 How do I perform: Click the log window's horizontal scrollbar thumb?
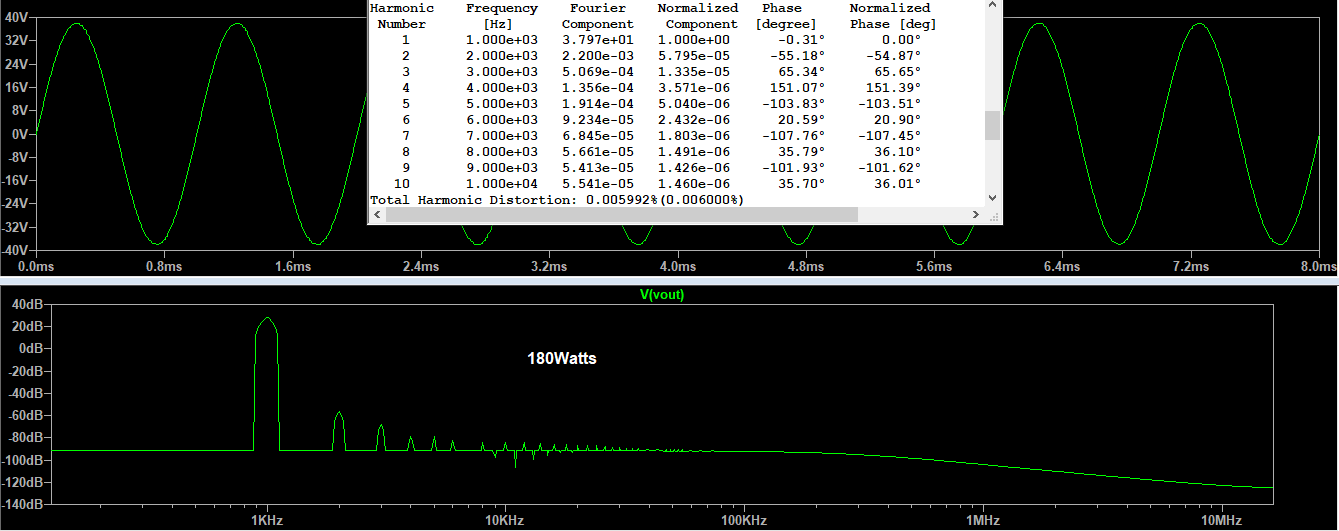point(621,215)
